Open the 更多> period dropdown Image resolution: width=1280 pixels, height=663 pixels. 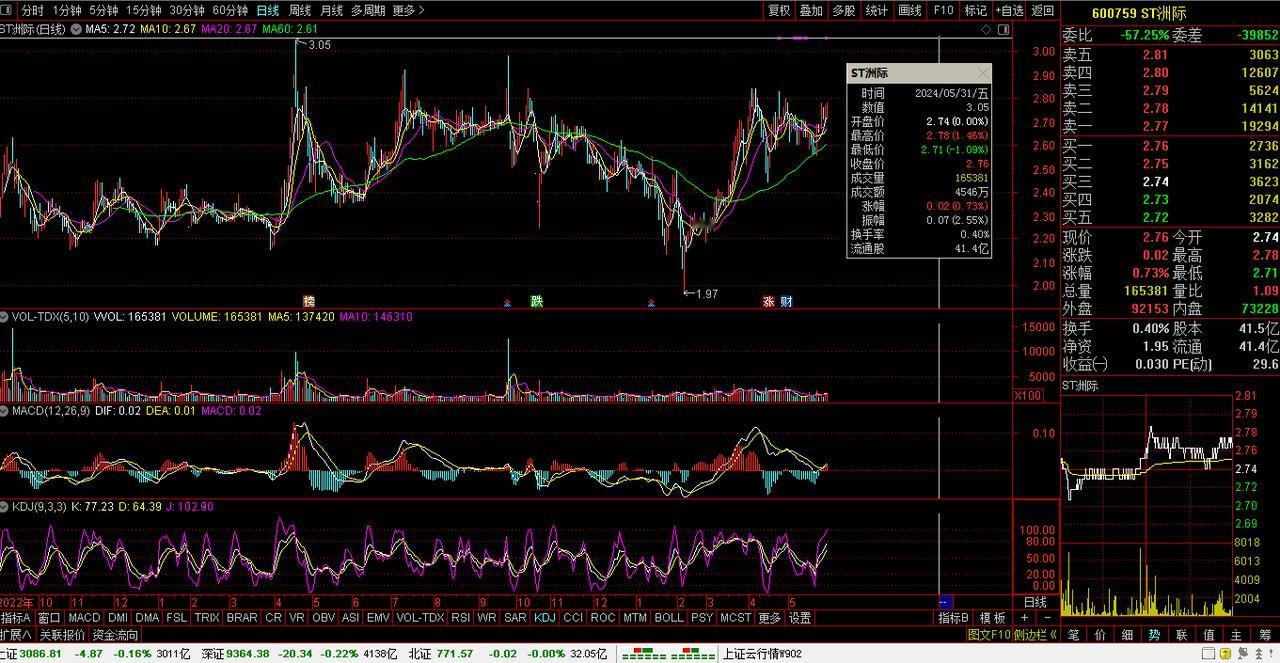click(408, 10)
